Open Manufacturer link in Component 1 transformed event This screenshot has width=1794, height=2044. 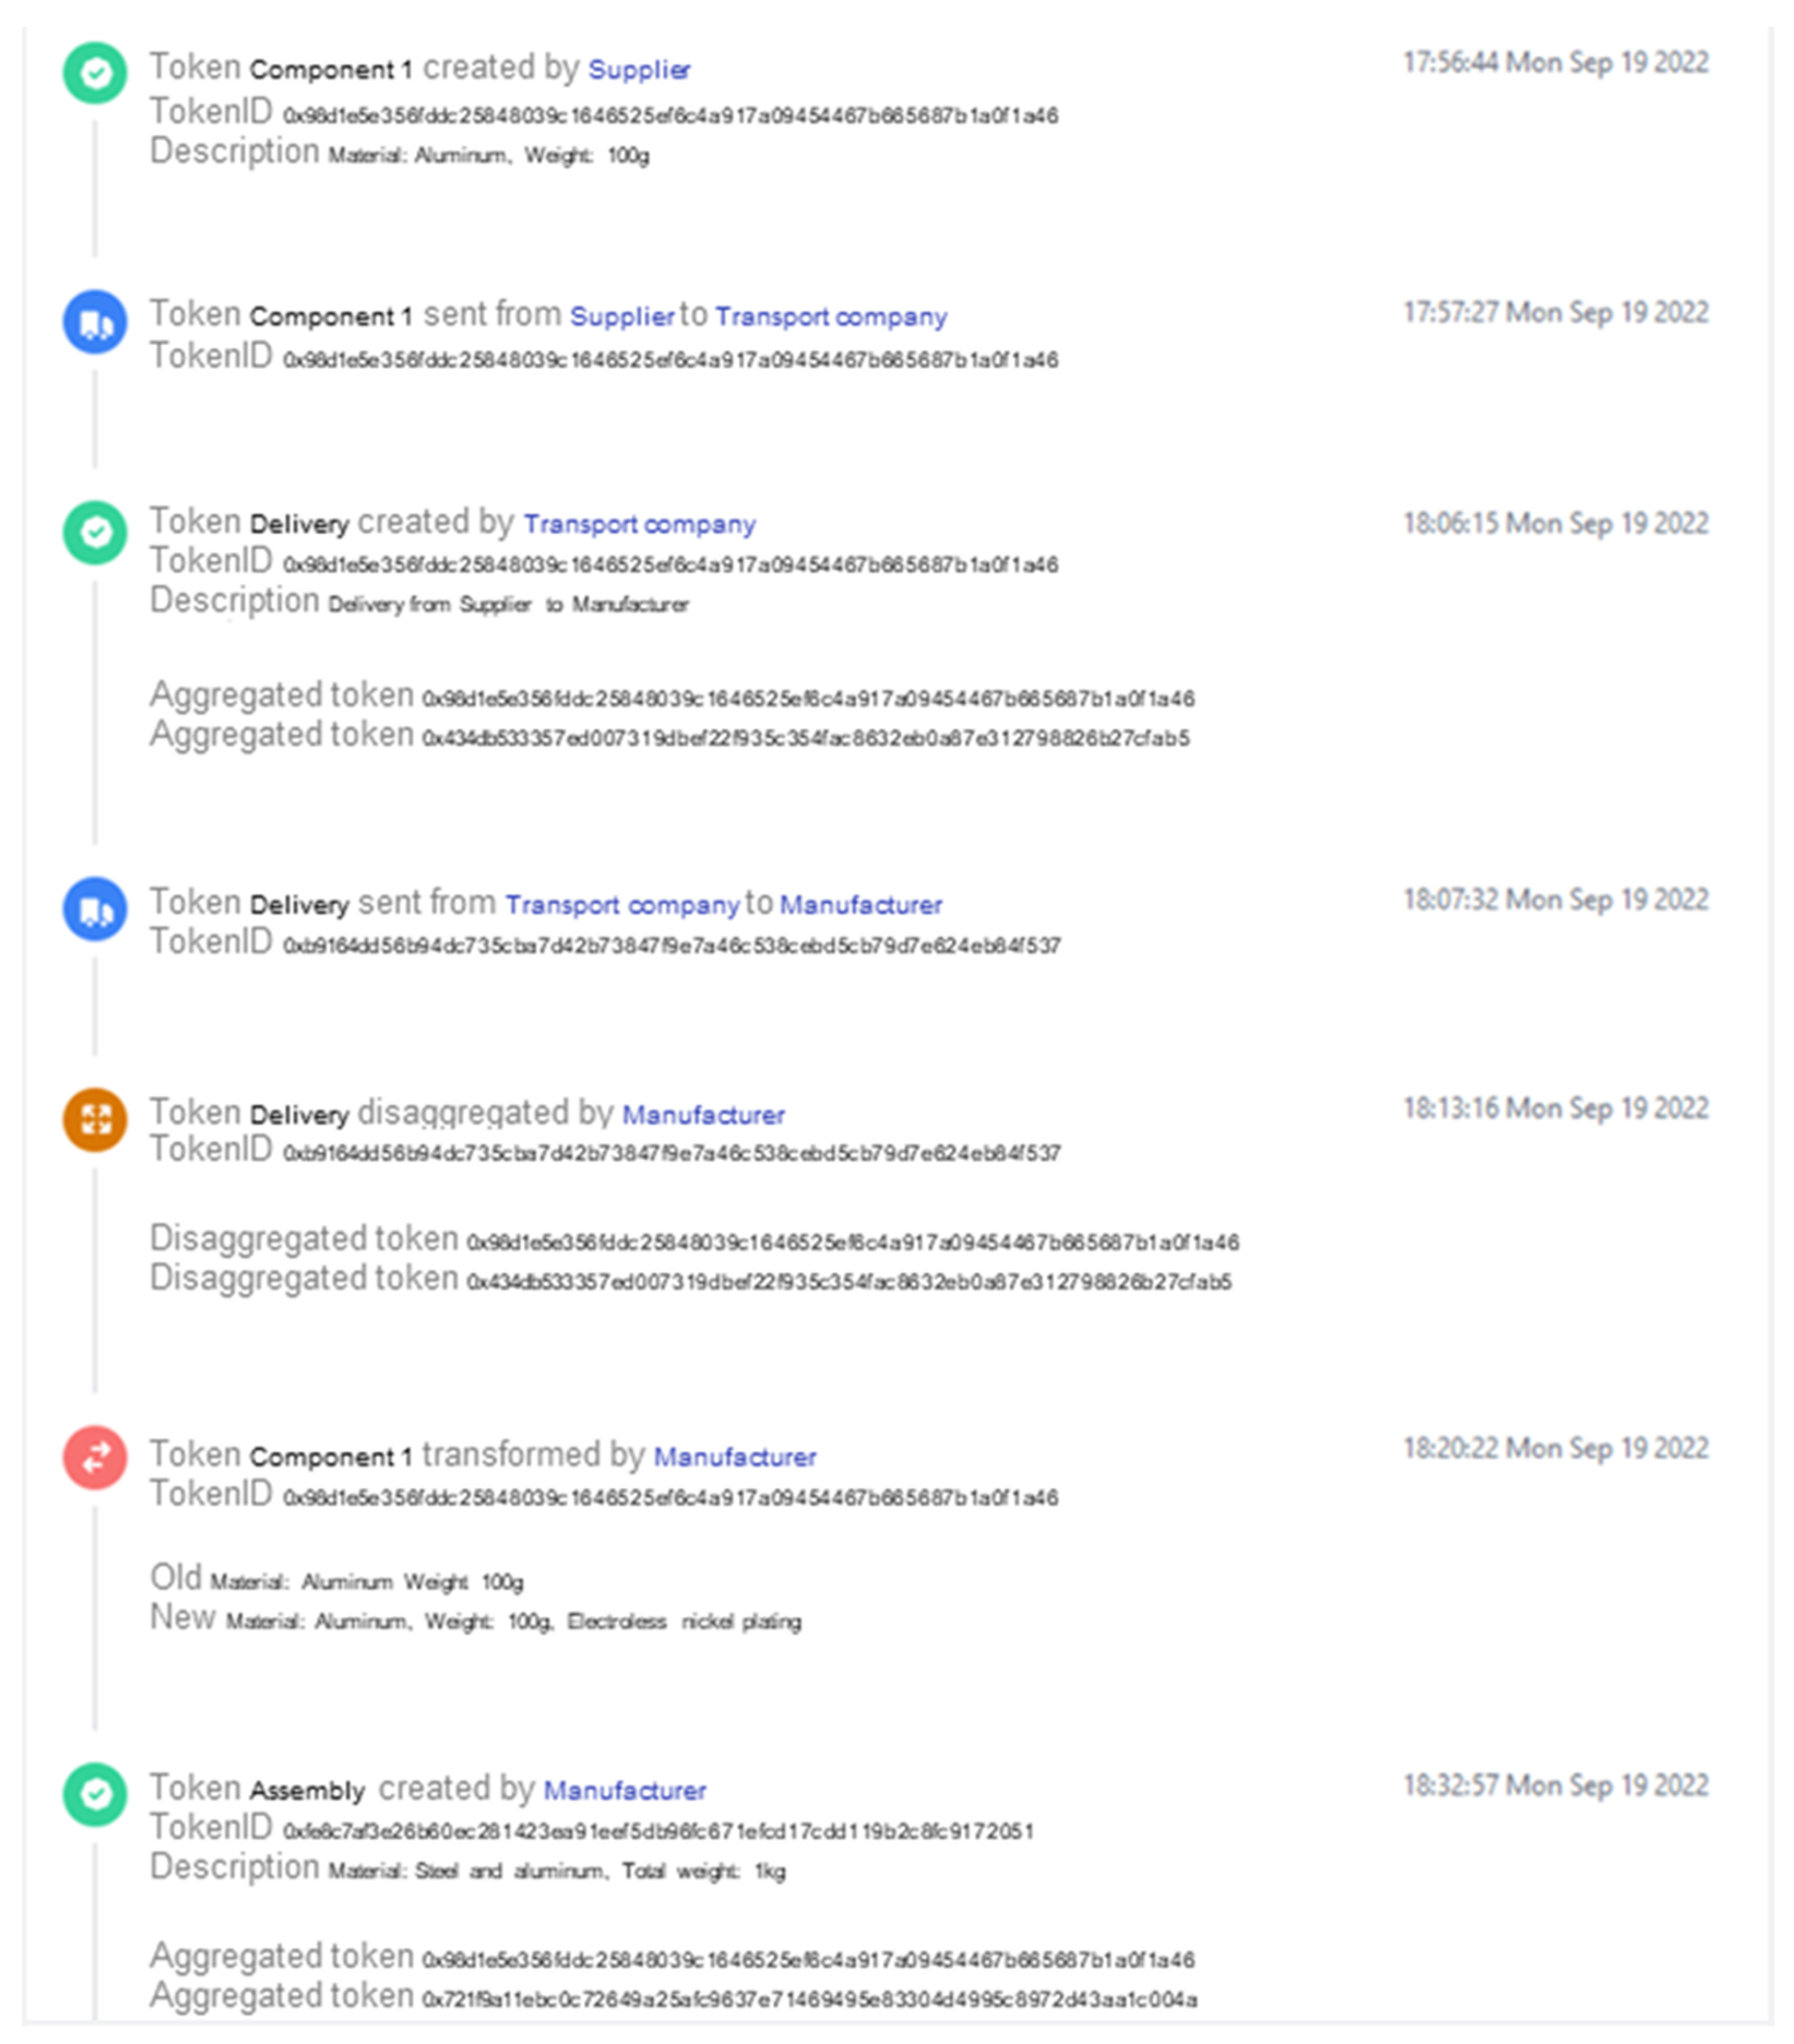point(735,1457)
